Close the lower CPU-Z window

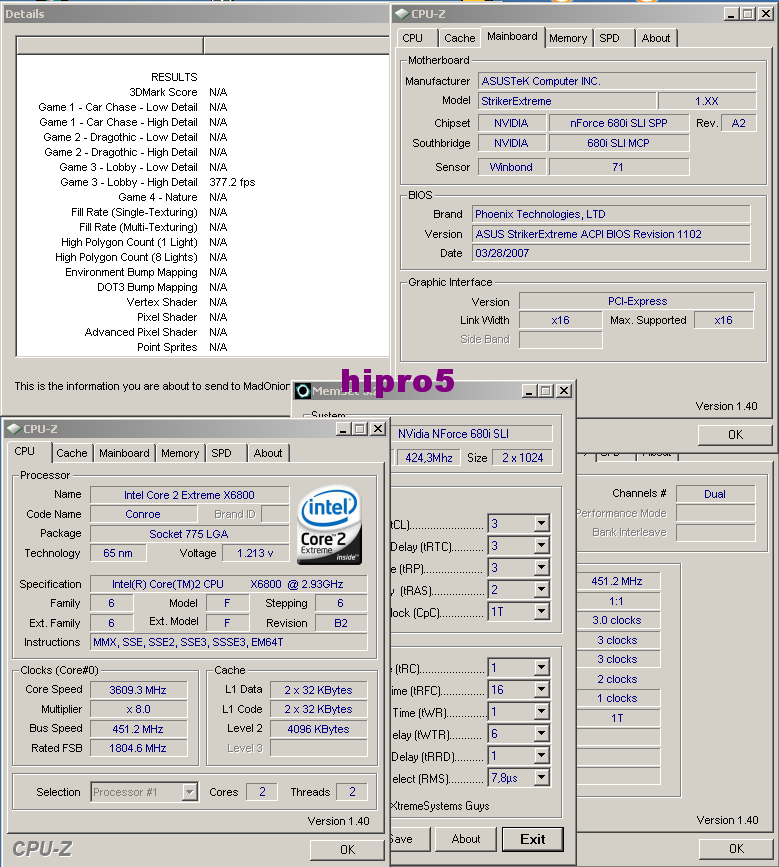click(x=378, y=429)
